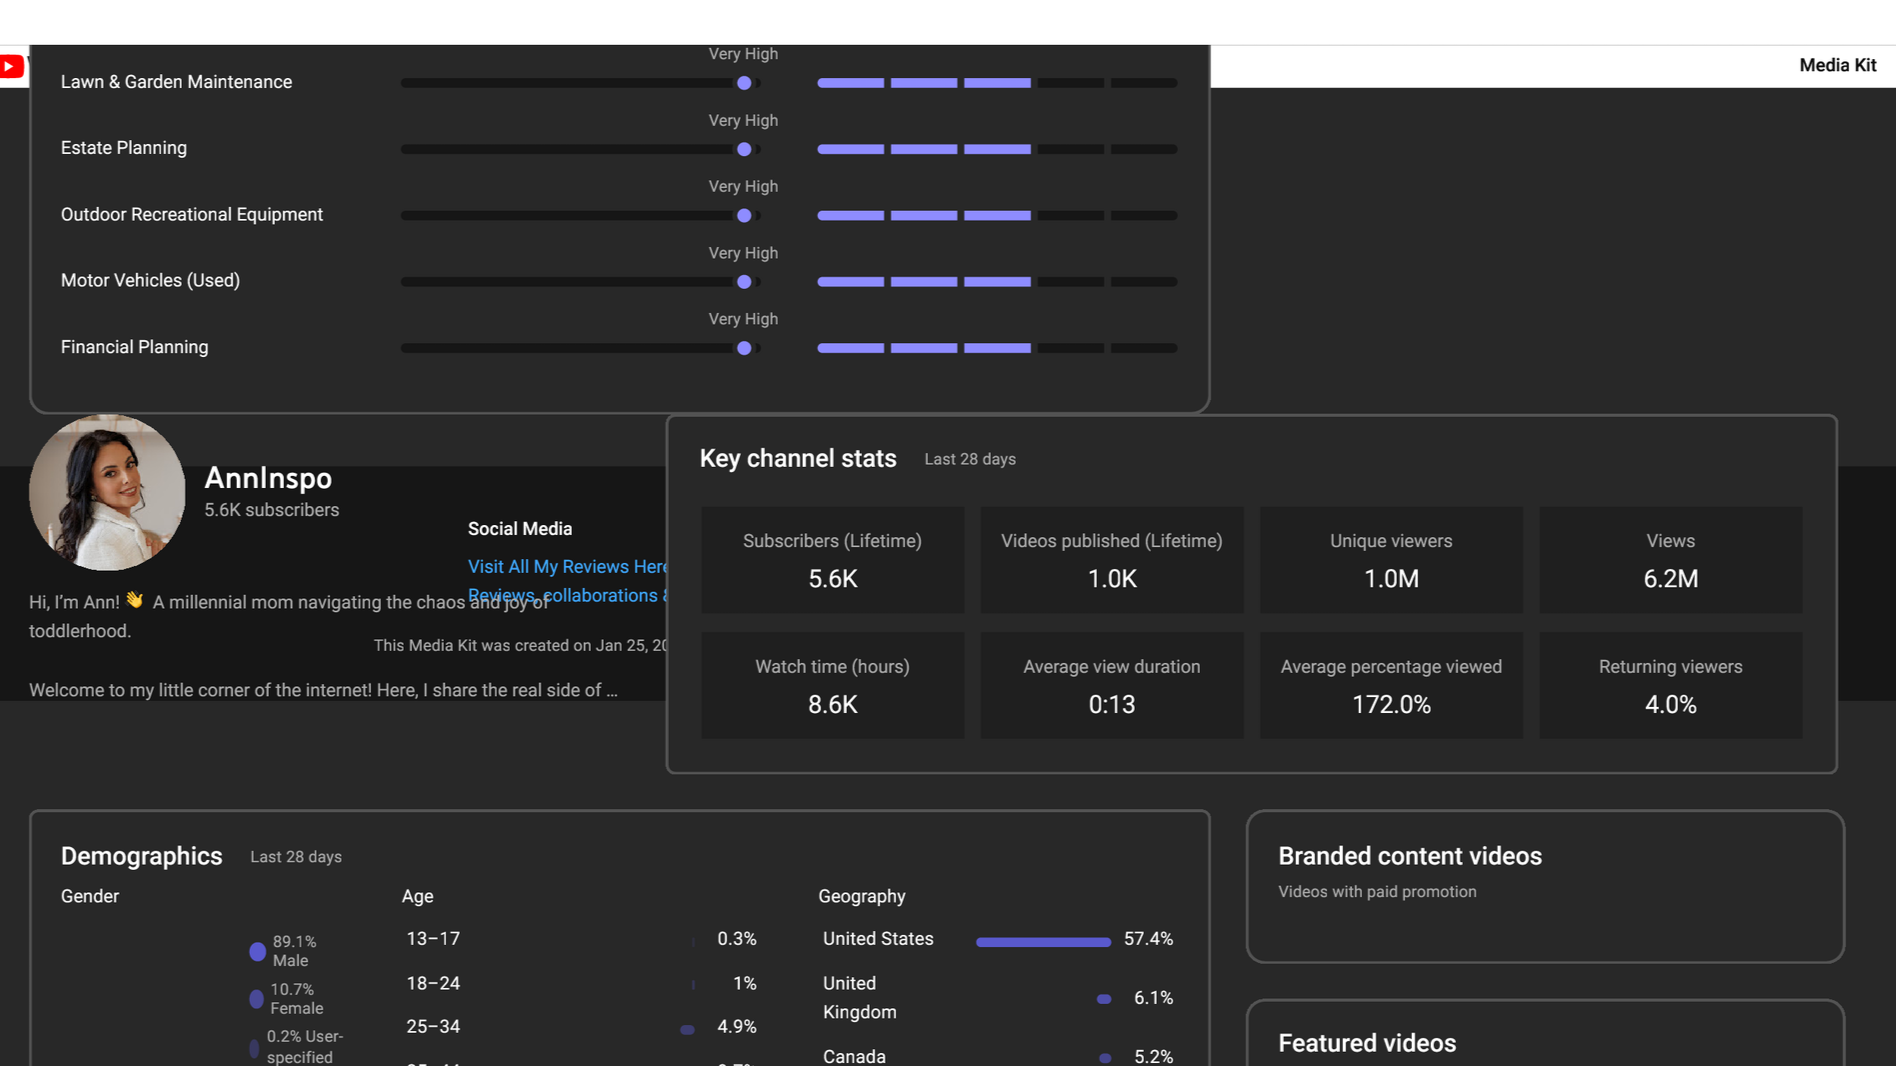
Task: Click Media Kit creation date text
Action: click(x=520, y=646)
